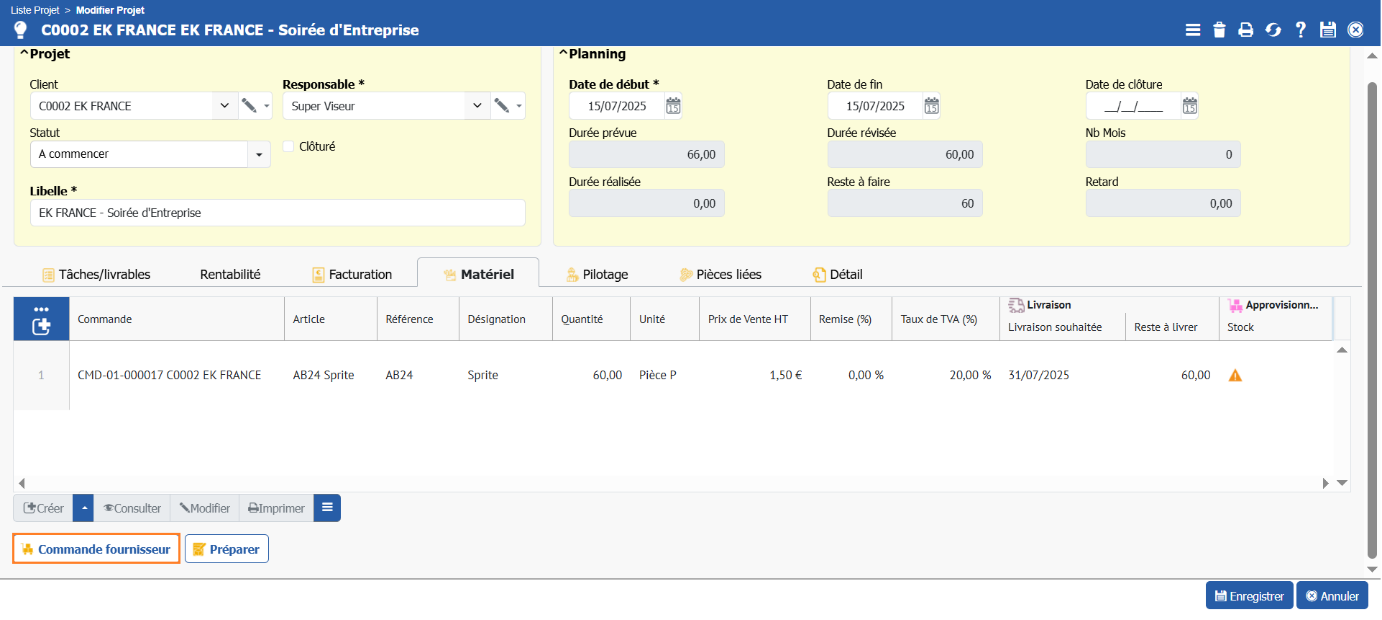Viewport: 1382px width, 620px height.
Task: Click the stock warning triangle icon
Action: [x=1235, y=376]
